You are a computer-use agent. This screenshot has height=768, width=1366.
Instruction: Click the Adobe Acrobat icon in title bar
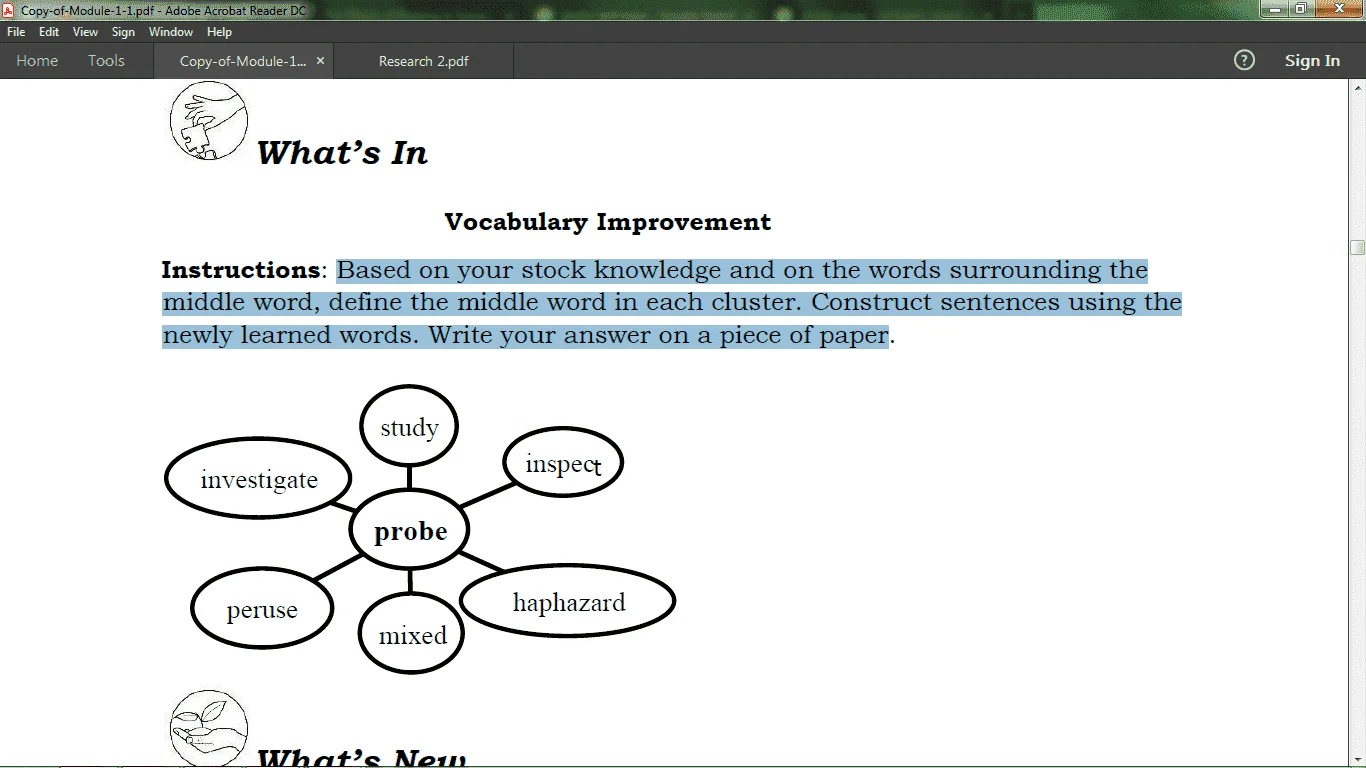coord(9,10)
